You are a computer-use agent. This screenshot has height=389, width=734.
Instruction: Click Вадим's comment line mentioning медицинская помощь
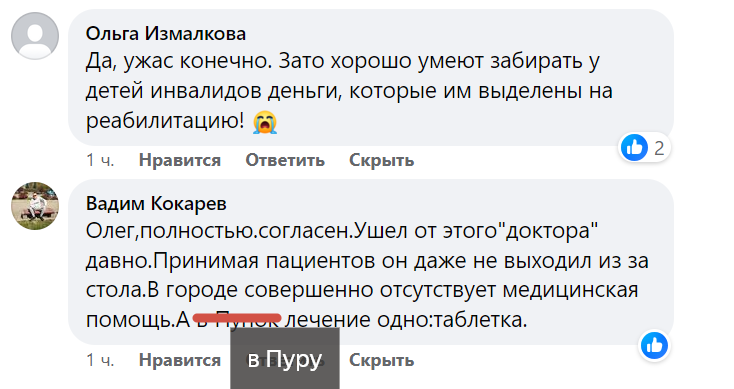point(362,290)
